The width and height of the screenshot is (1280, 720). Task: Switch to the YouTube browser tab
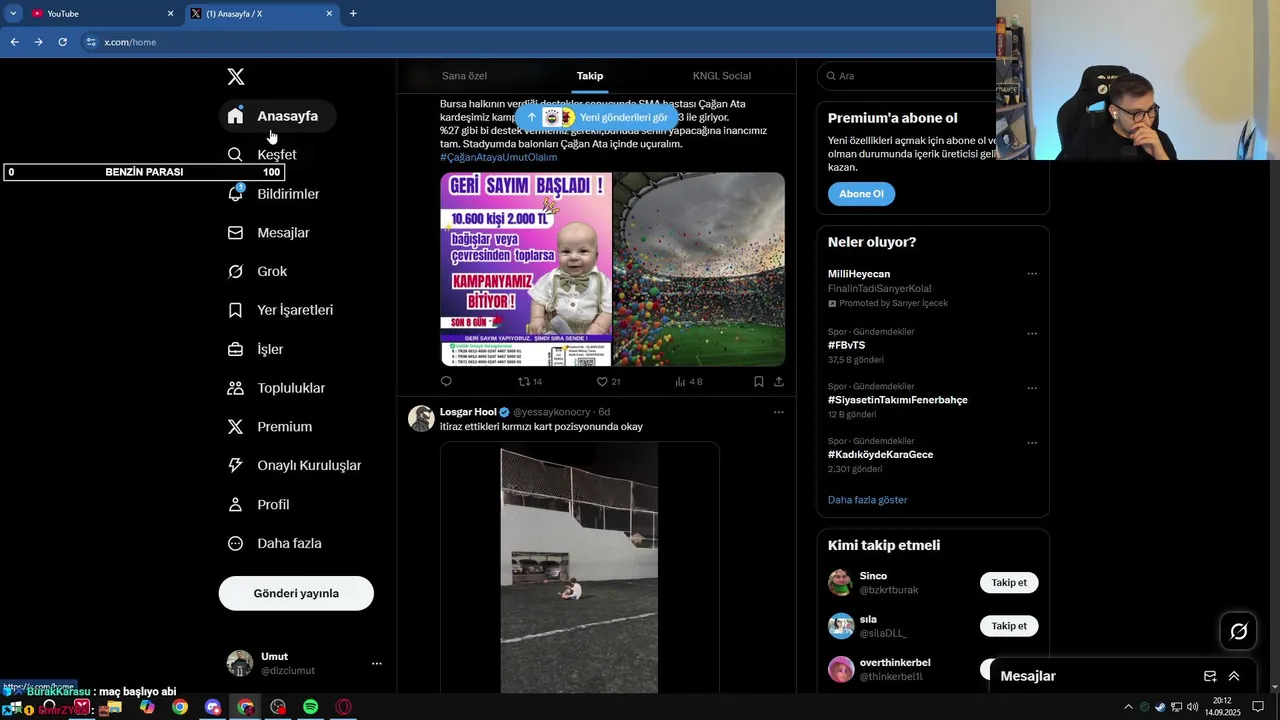pos(100,14)
